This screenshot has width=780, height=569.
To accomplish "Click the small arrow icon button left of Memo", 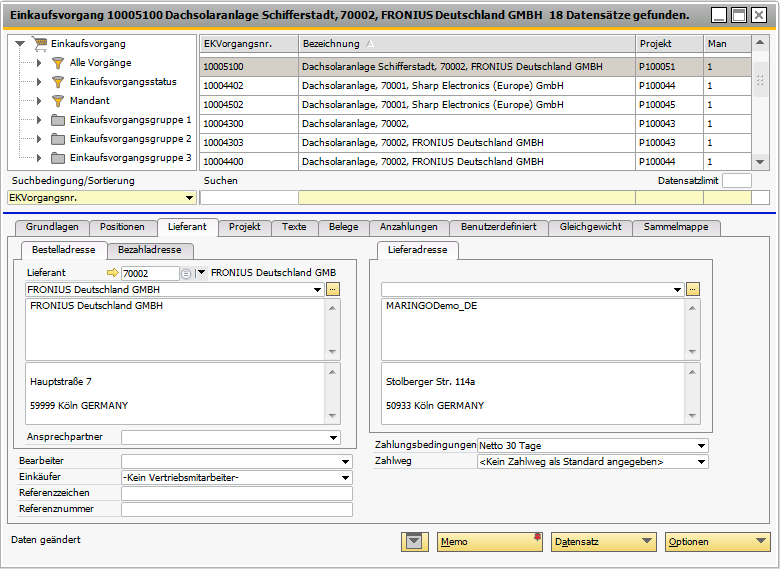I will (415, 542).
